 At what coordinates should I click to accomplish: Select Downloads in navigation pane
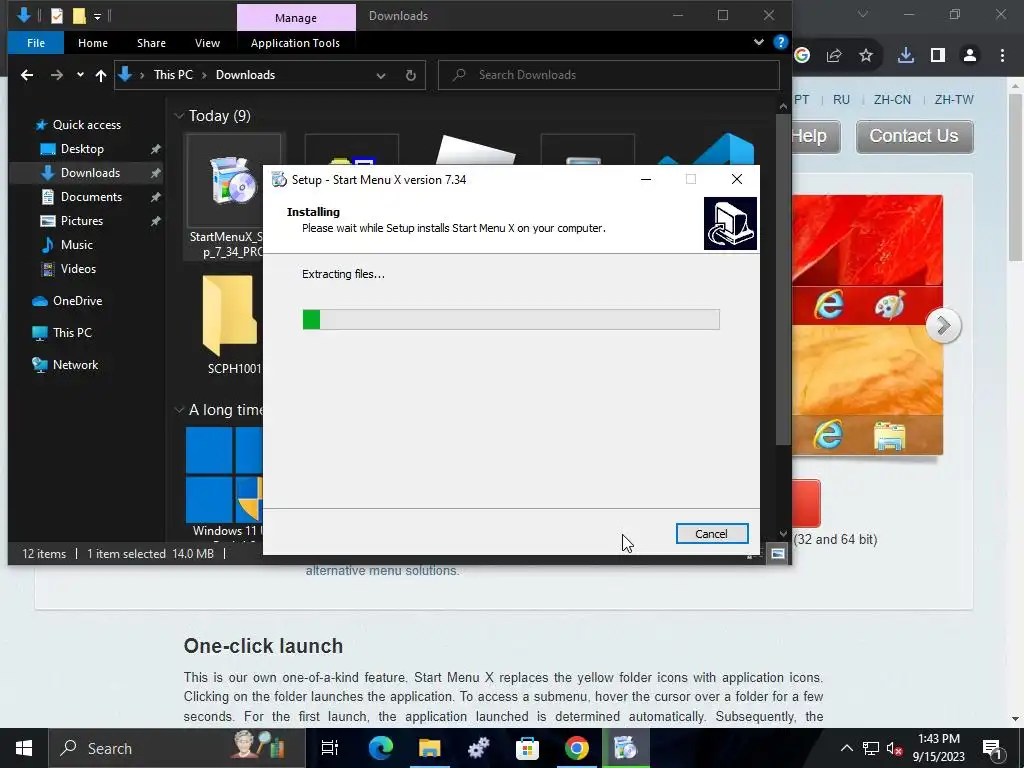click(90, 173)
